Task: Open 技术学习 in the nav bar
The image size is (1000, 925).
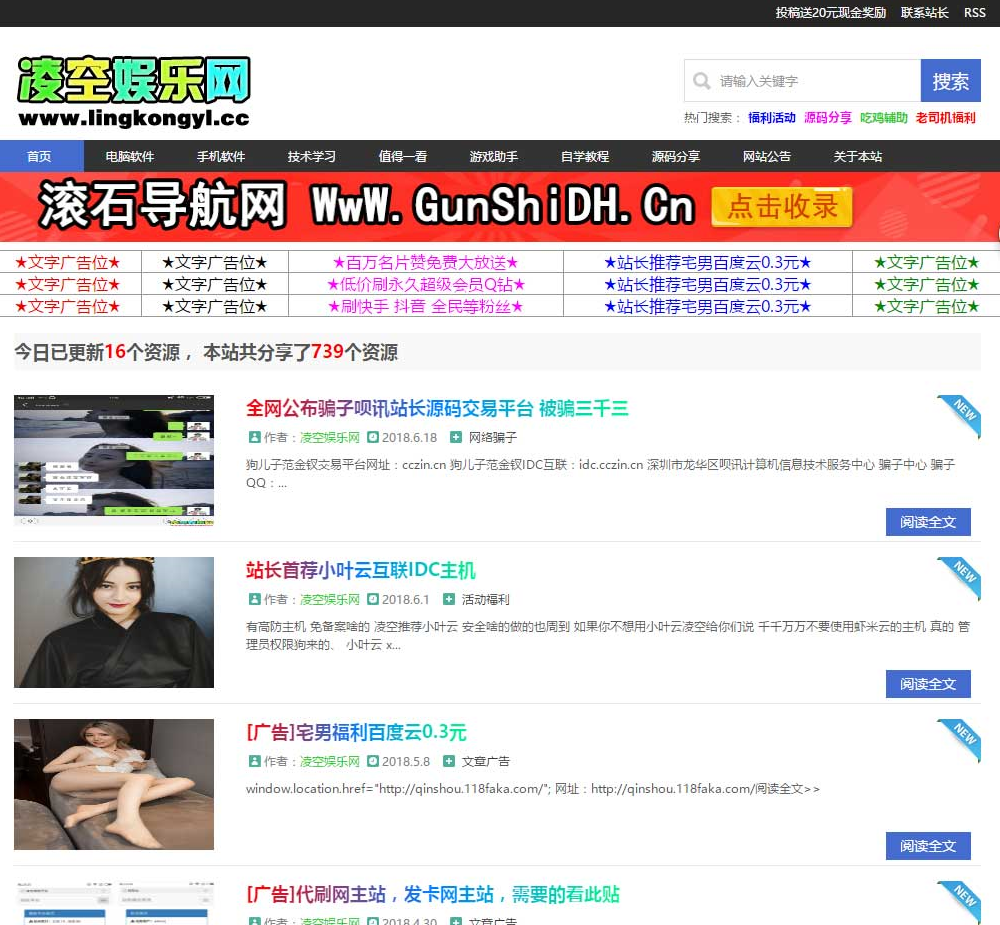Action: (311, 156)
